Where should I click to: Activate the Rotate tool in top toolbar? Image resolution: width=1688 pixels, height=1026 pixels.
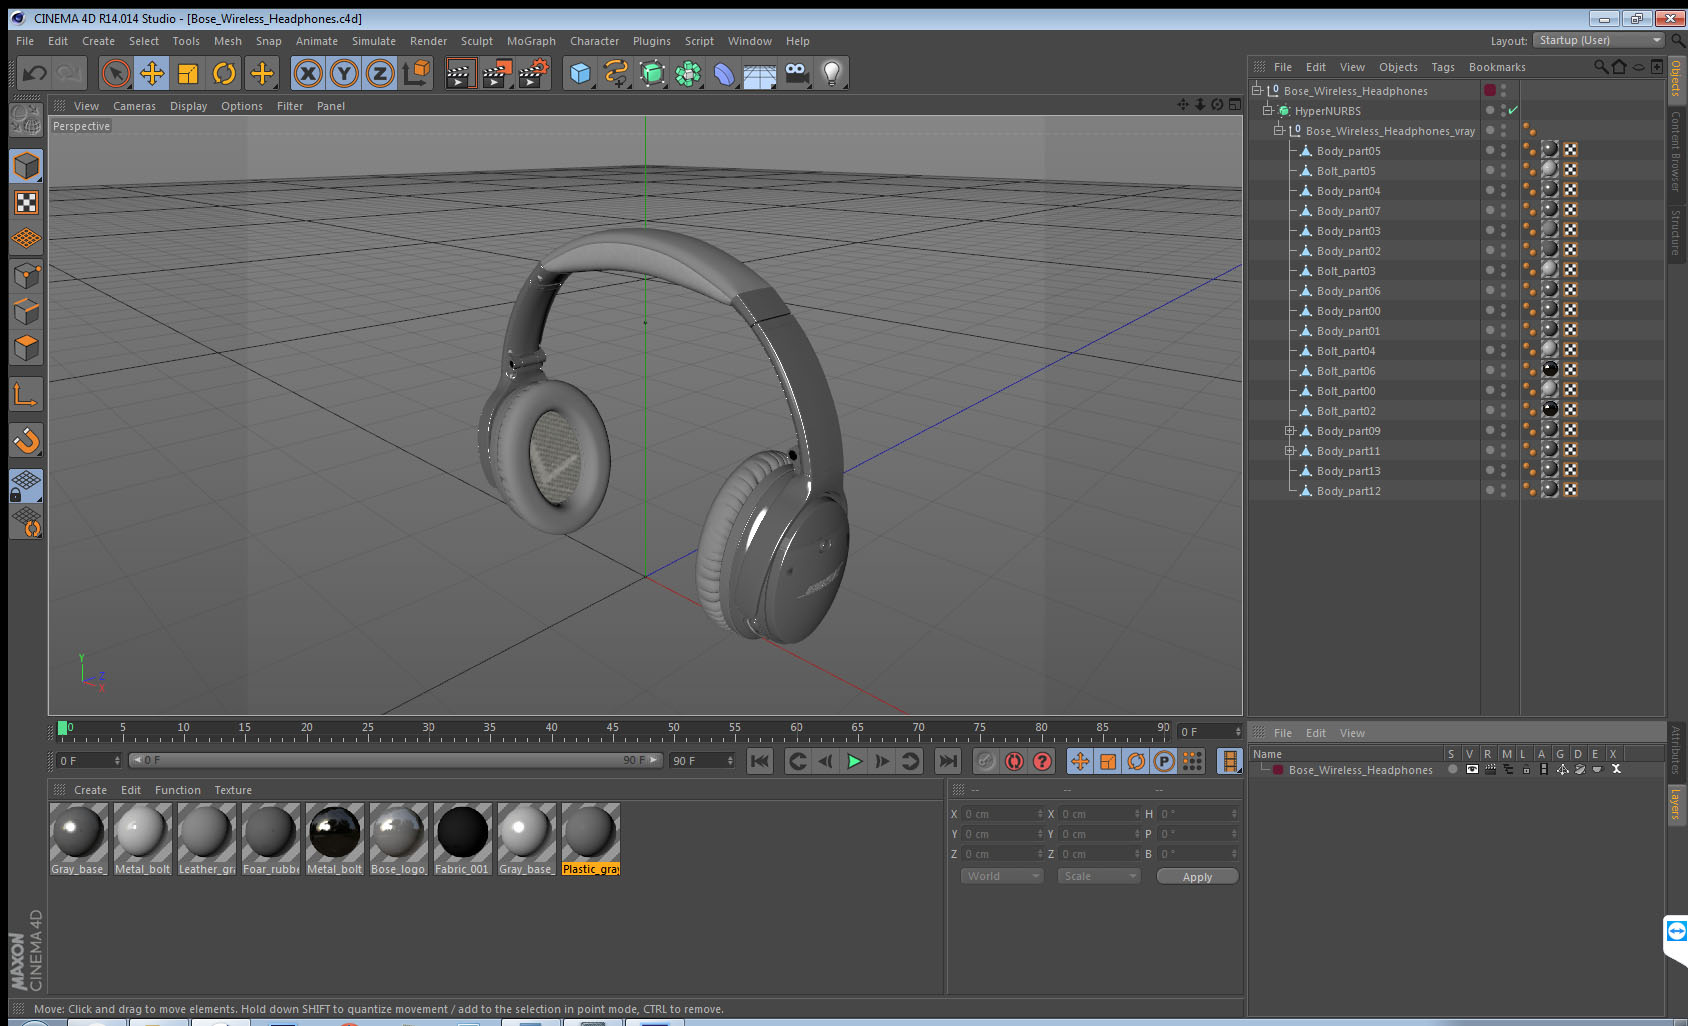click(224, 73)
